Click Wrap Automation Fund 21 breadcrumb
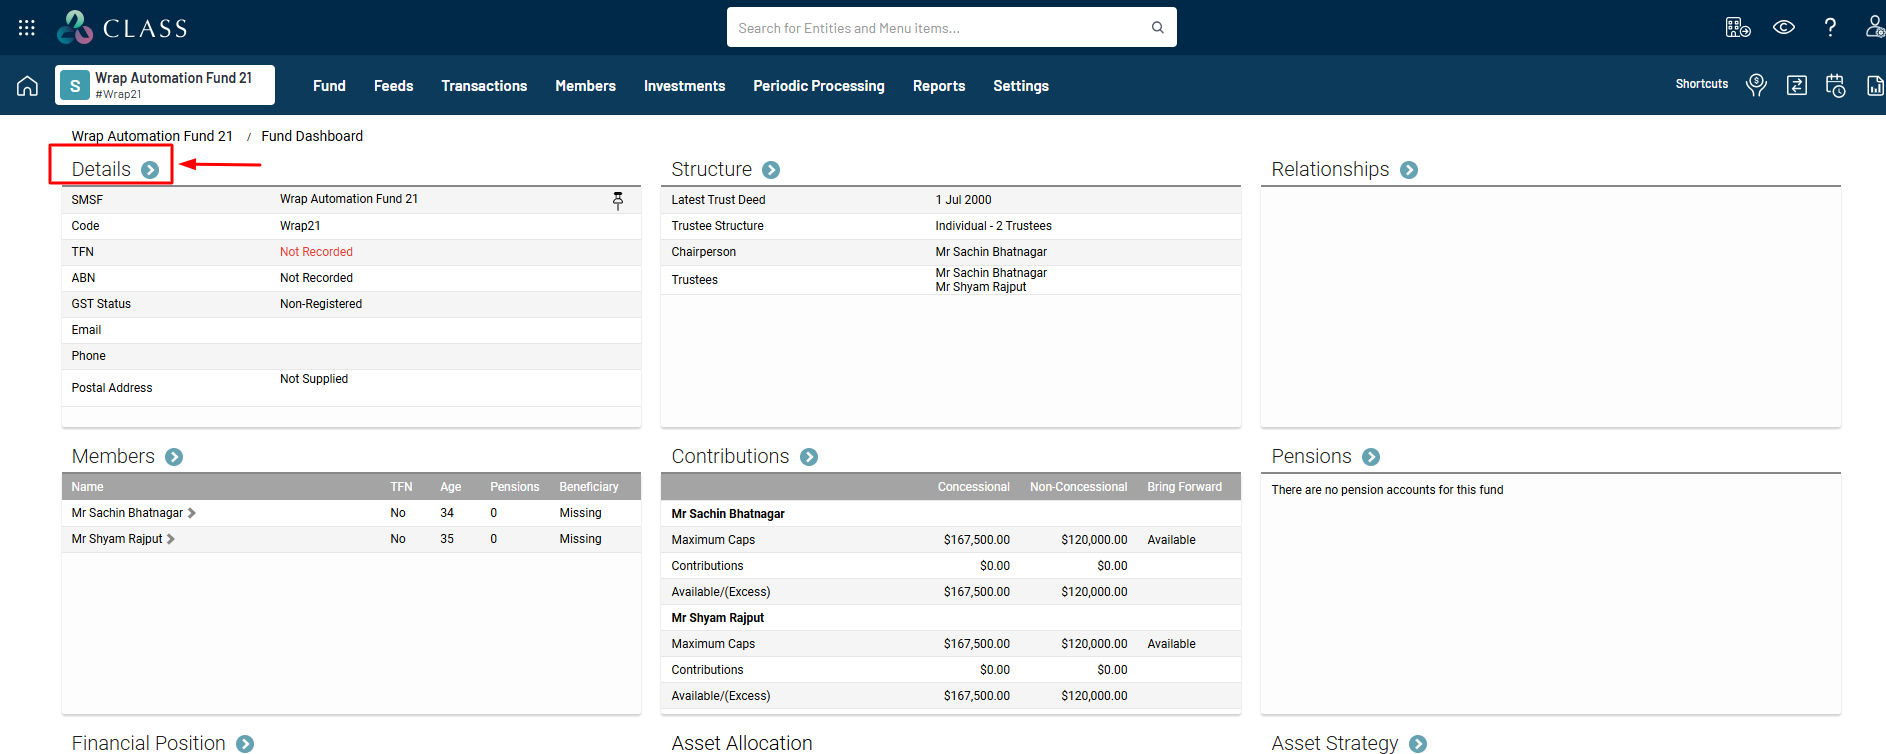This screenshot has width=1886, height=754. (x=152, y=136)
